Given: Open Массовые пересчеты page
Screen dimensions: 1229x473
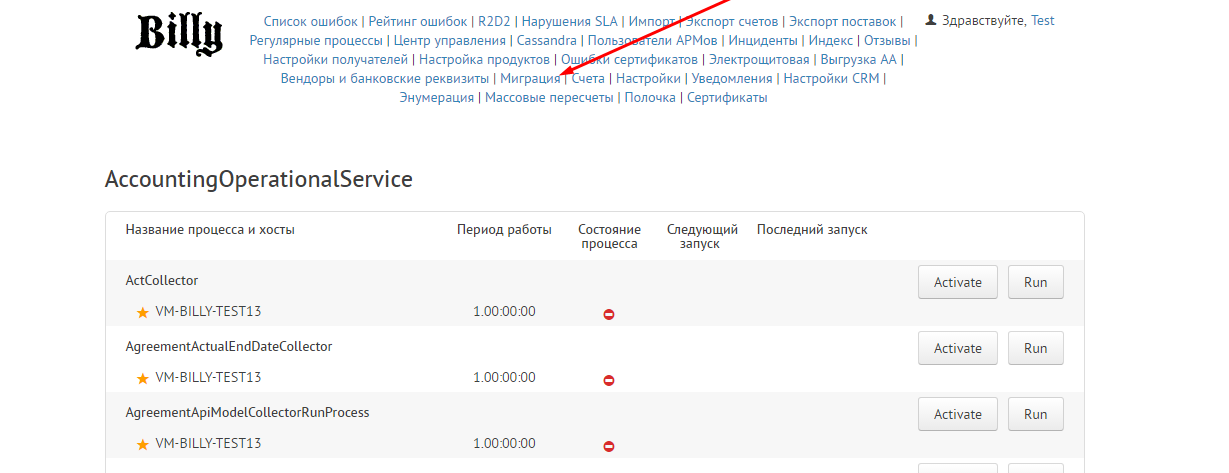Looking at the screenshot, I should (x=549, y=97).
